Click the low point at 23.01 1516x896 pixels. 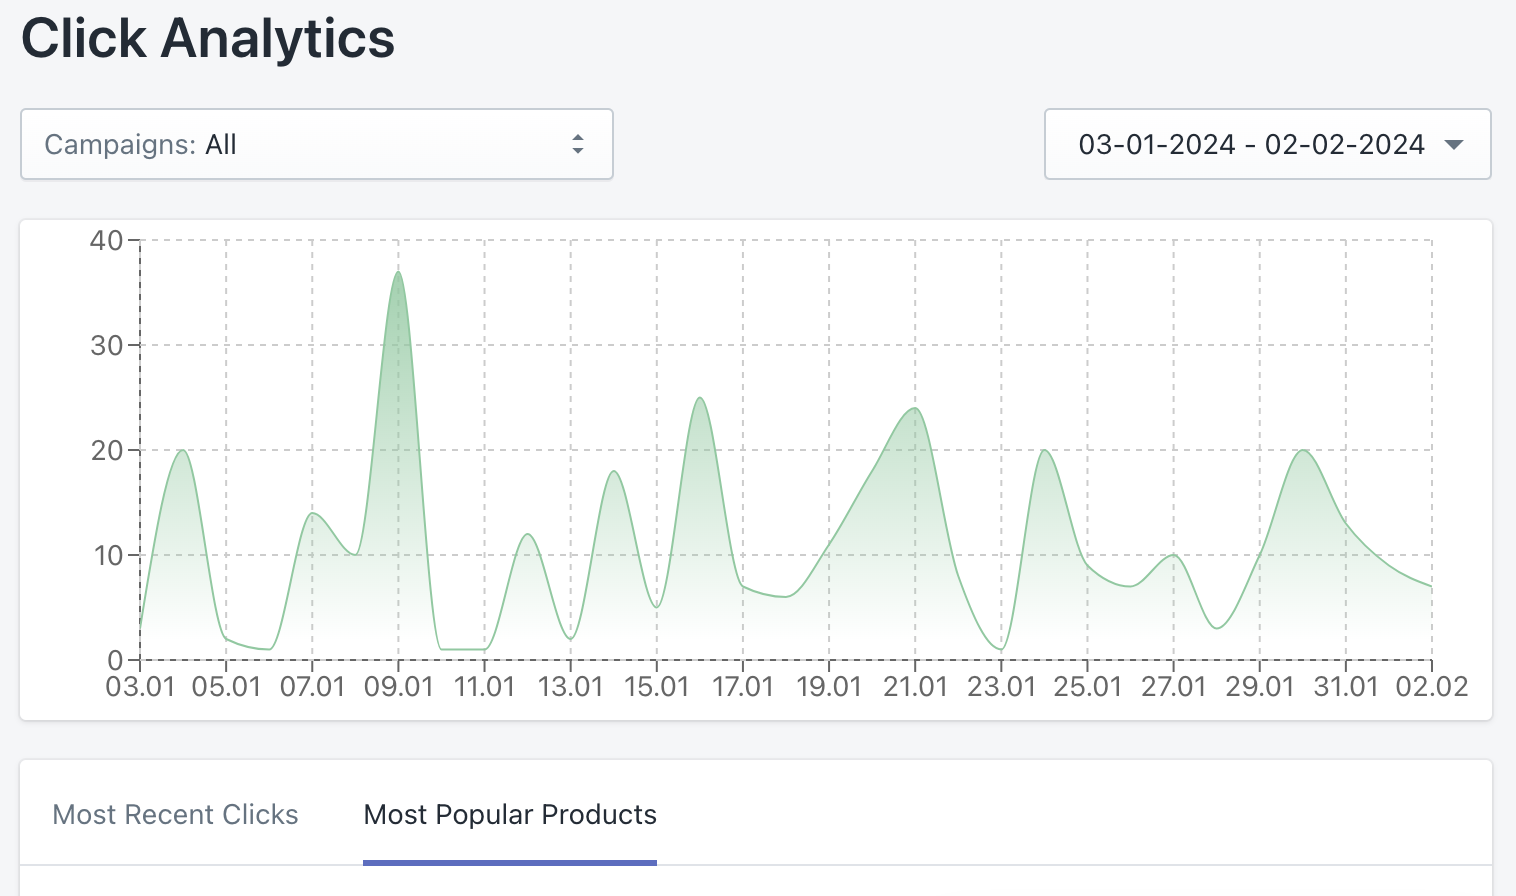(1003, 648)
